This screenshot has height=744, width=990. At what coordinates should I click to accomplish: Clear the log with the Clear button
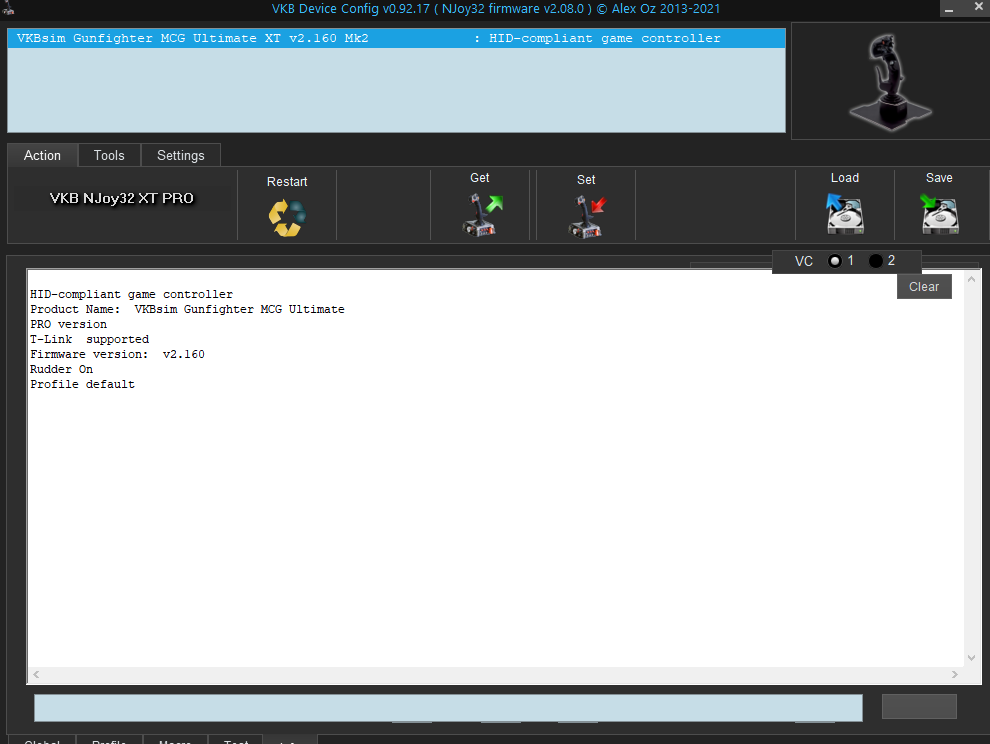pyautogui.click(x=924, y=287)
